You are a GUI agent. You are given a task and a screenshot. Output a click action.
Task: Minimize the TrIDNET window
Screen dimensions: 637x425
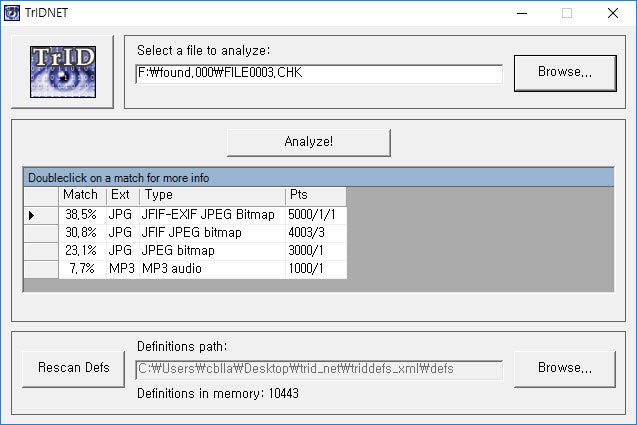point(520,13)
